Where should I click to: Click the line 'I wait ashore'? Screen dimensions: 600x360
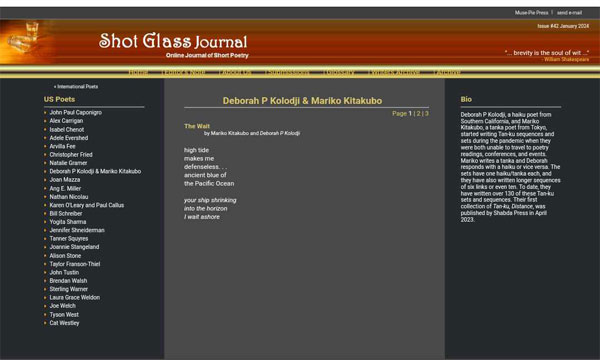[202, 217]
